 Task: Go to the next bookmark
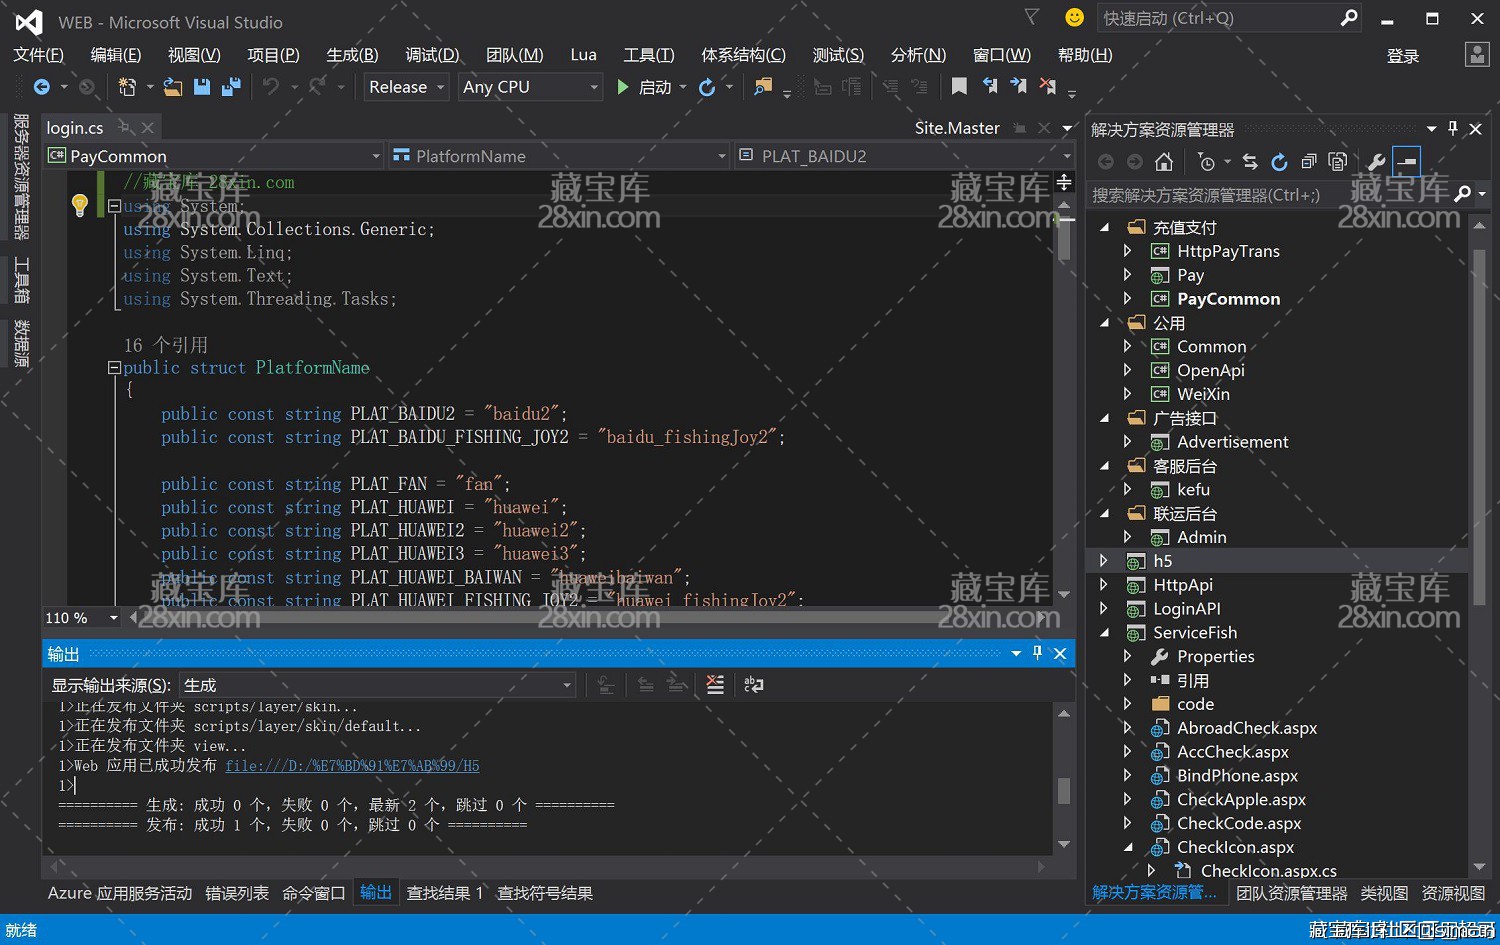click(1018, 87)
